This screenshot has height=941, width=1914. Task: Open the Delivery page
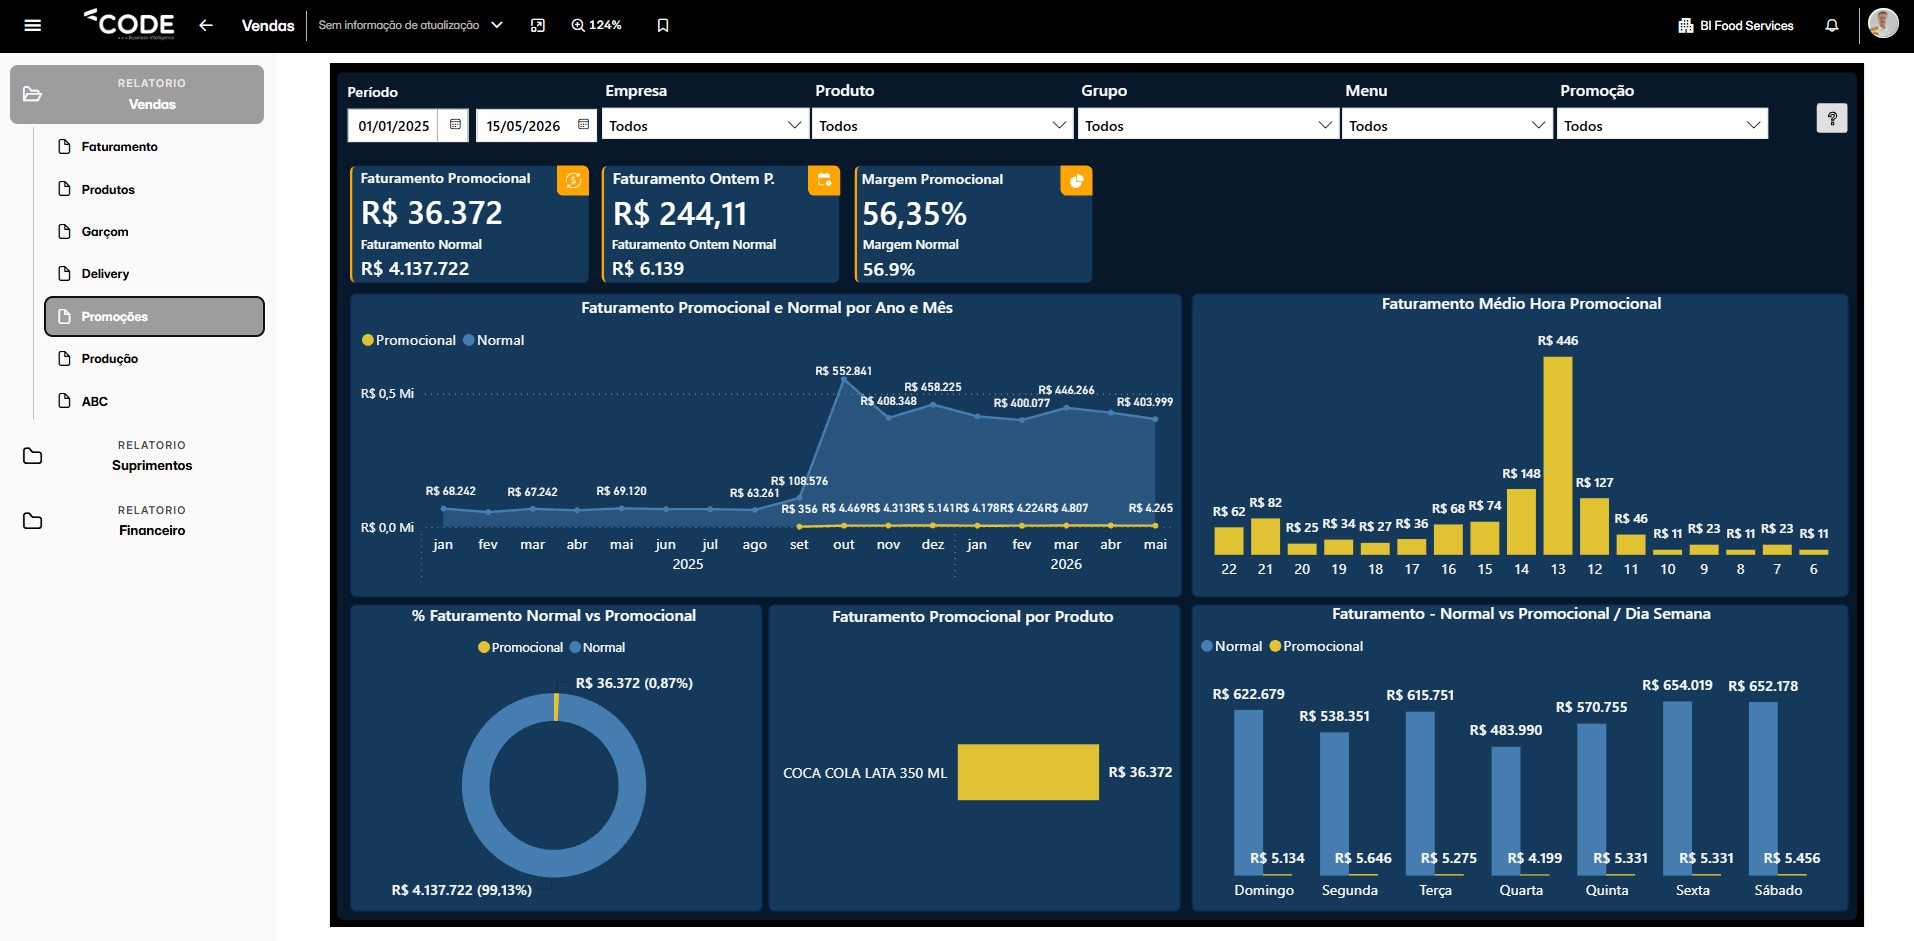(x=155, y=273)
